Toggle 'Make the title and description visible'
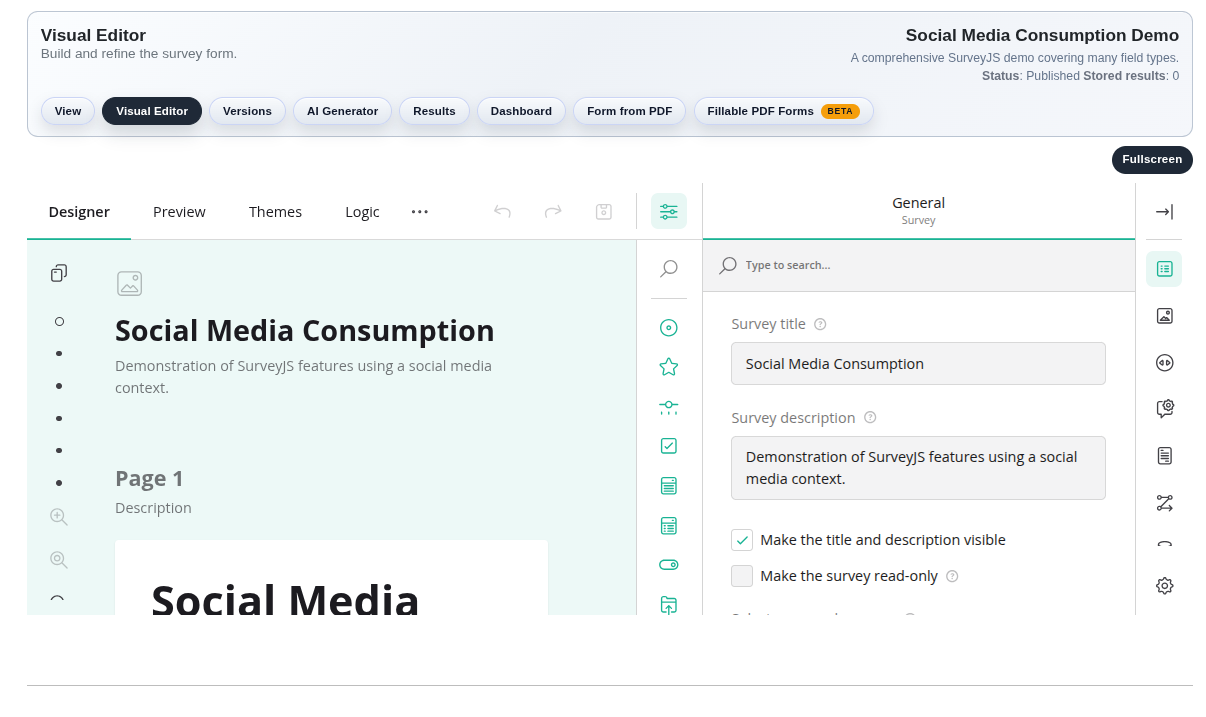1206x717 pixels. 742,539
